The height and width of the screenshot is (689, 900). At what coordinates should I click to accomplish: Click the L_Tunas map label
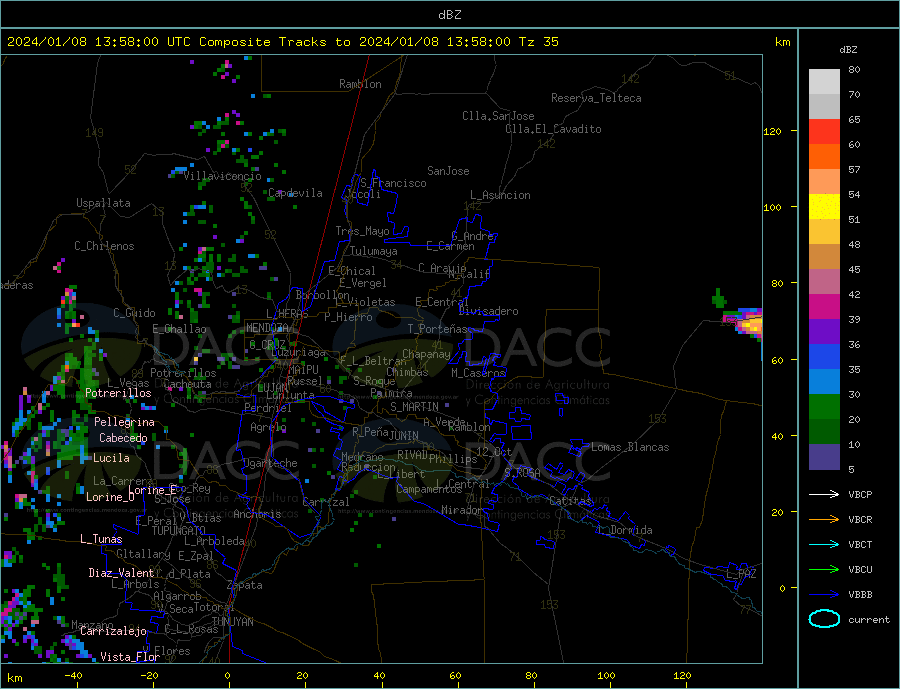click(101, 539)
